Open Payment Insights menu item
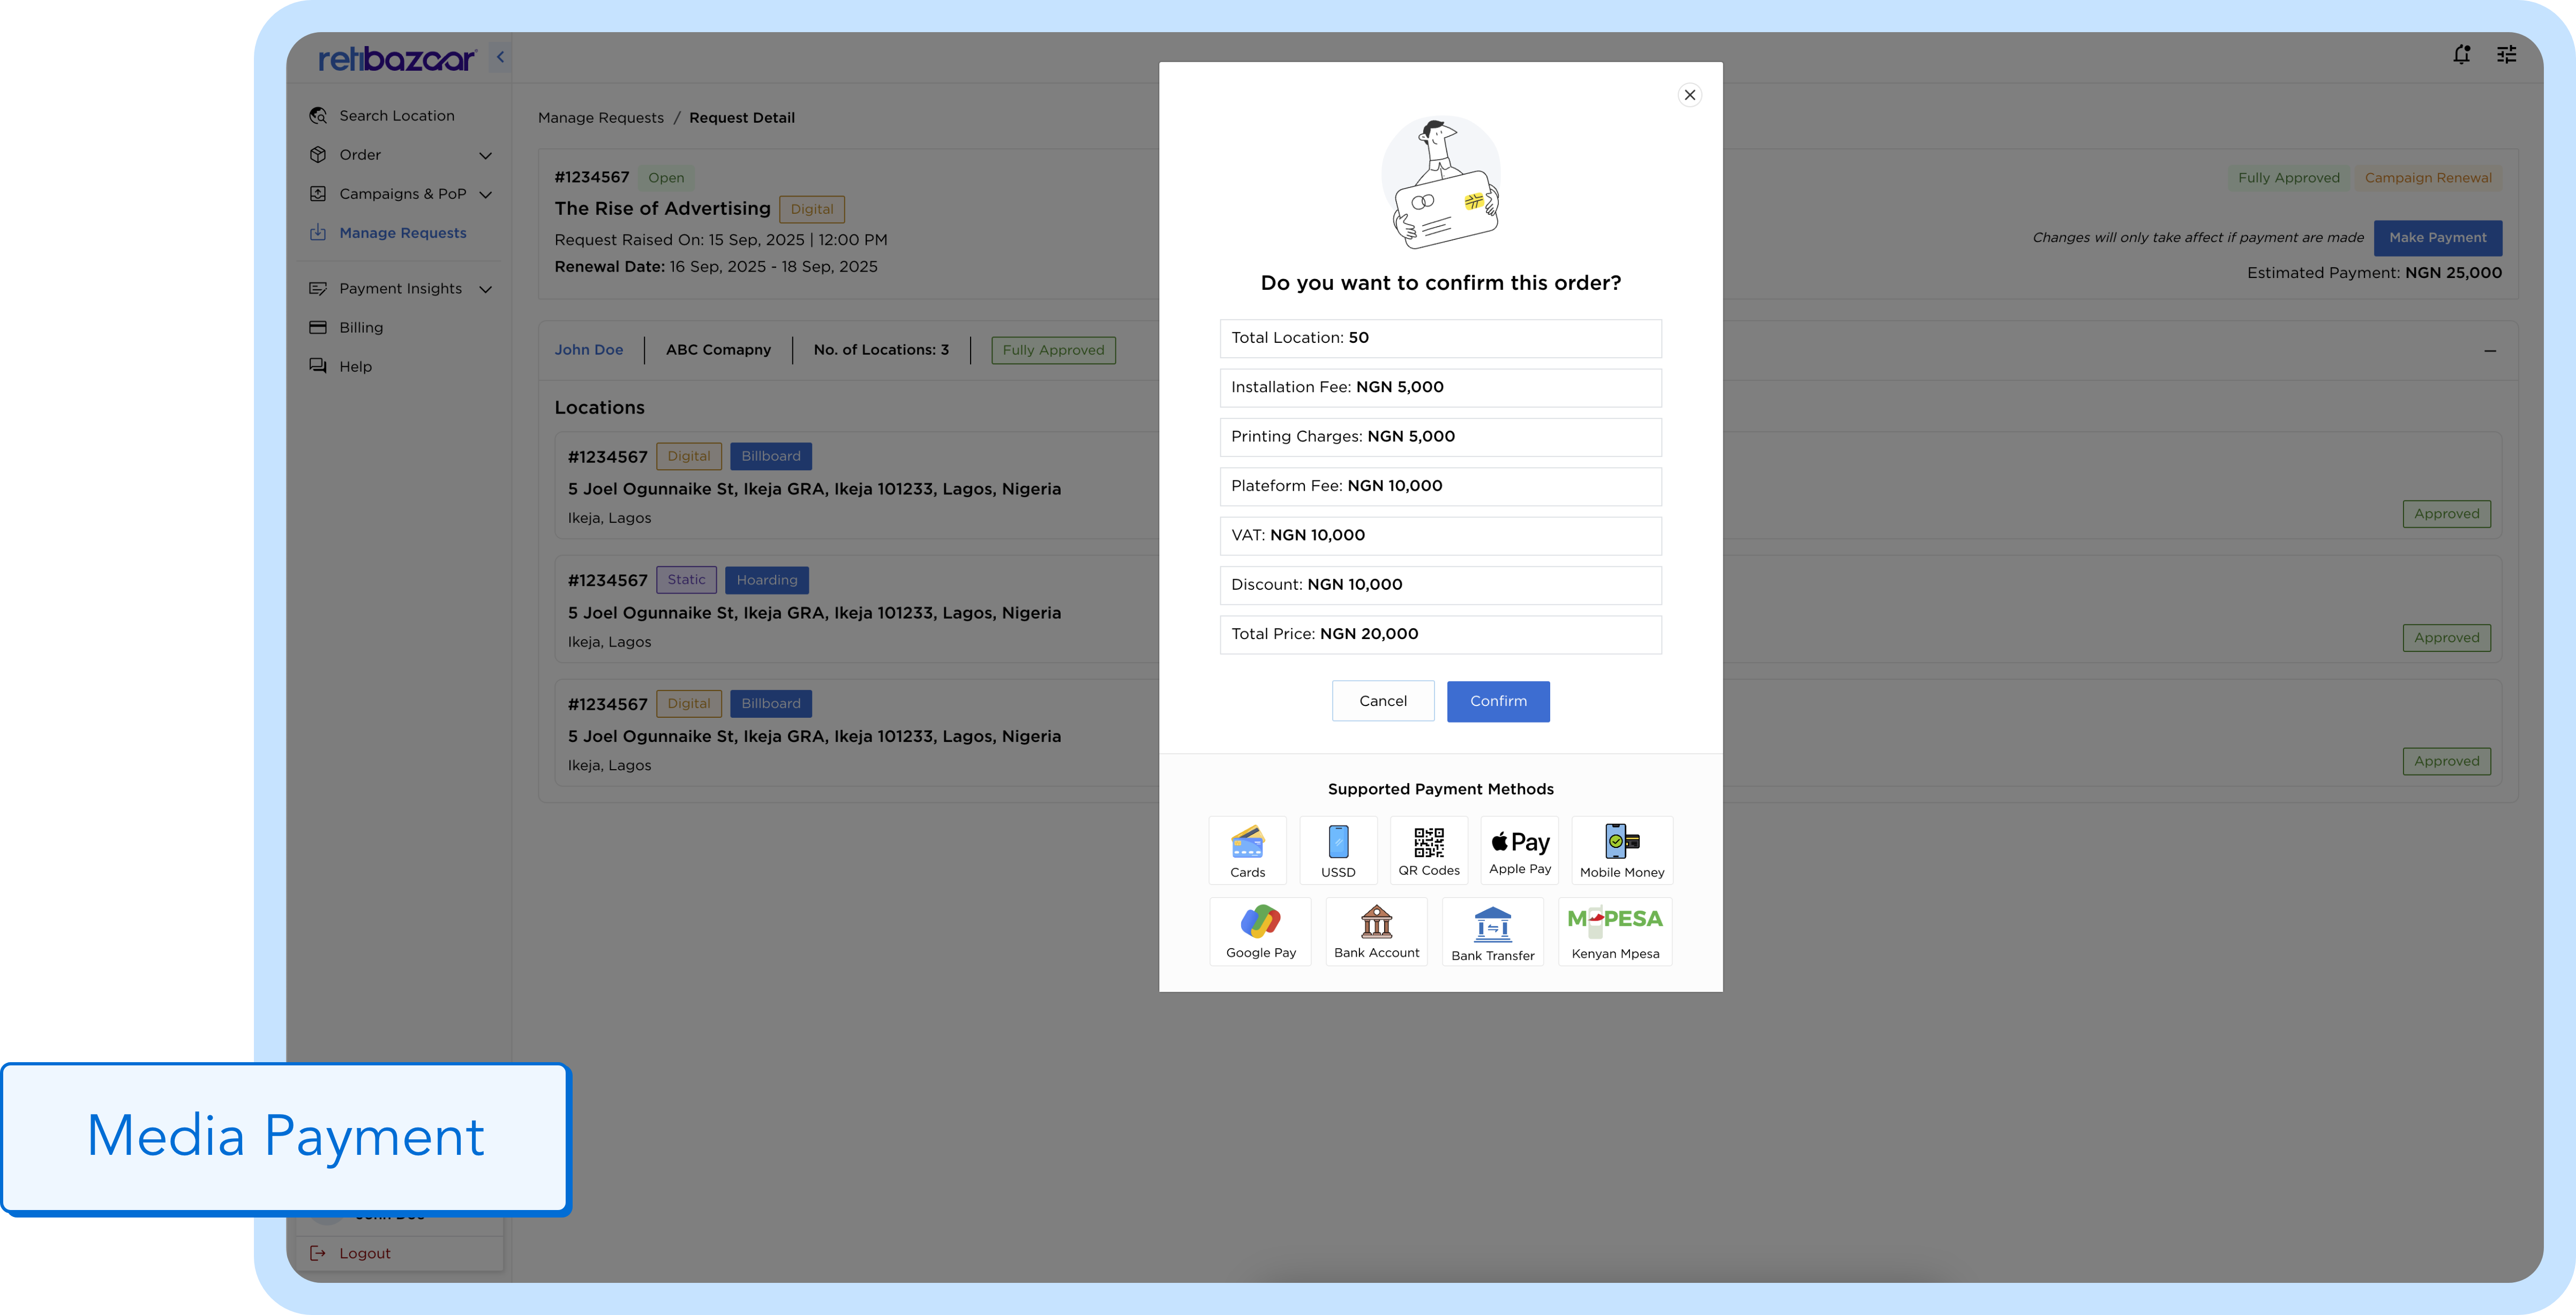The height and width of the screenshot is (1315, 2576). (x=401, y=289)
